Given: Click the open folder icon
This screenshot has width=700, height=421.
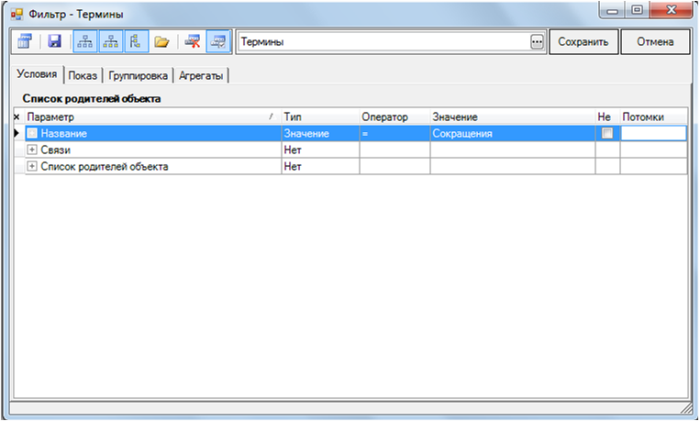Looking at the screenshot, I should coord(162,42).
